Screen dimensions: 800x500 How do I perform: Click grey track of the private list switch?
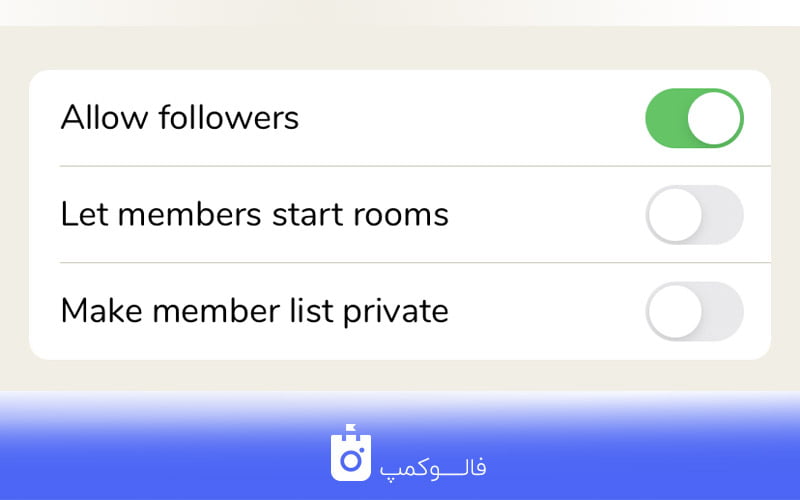click(723, 311)
